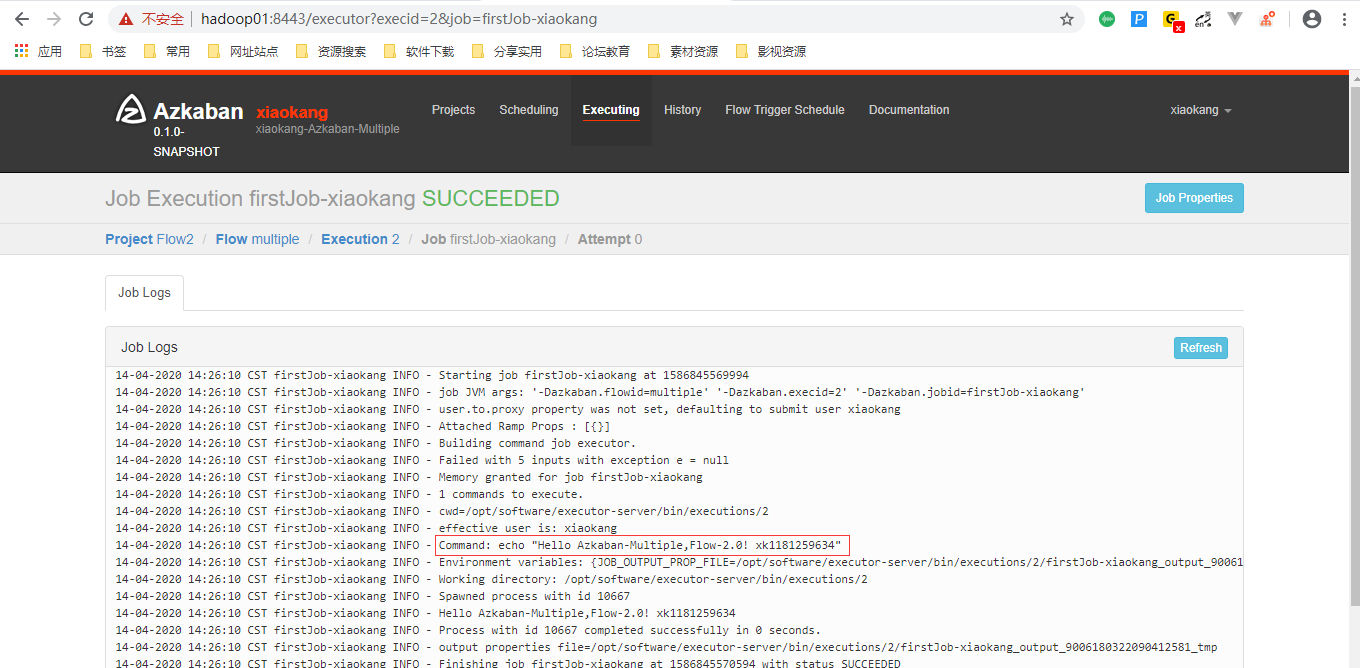
Task: Open the red network-diagram extension icon
Action: (x=1267, y=19)
